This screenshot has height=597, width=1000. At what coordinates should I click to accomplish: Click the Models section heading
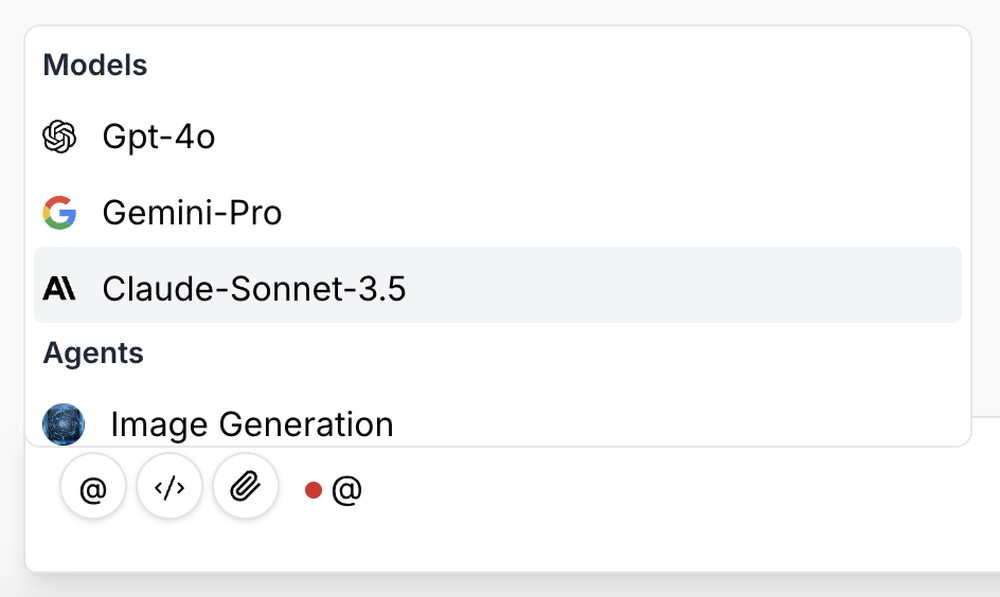point(95,65)
